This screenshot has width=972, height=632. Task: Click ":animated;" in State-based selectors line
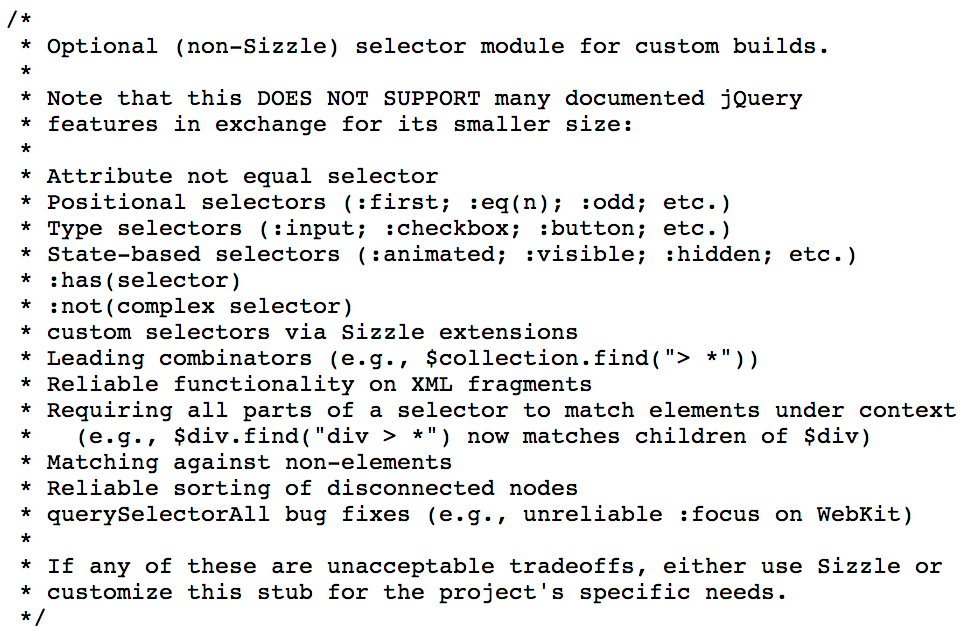click(x=438, y=255)
